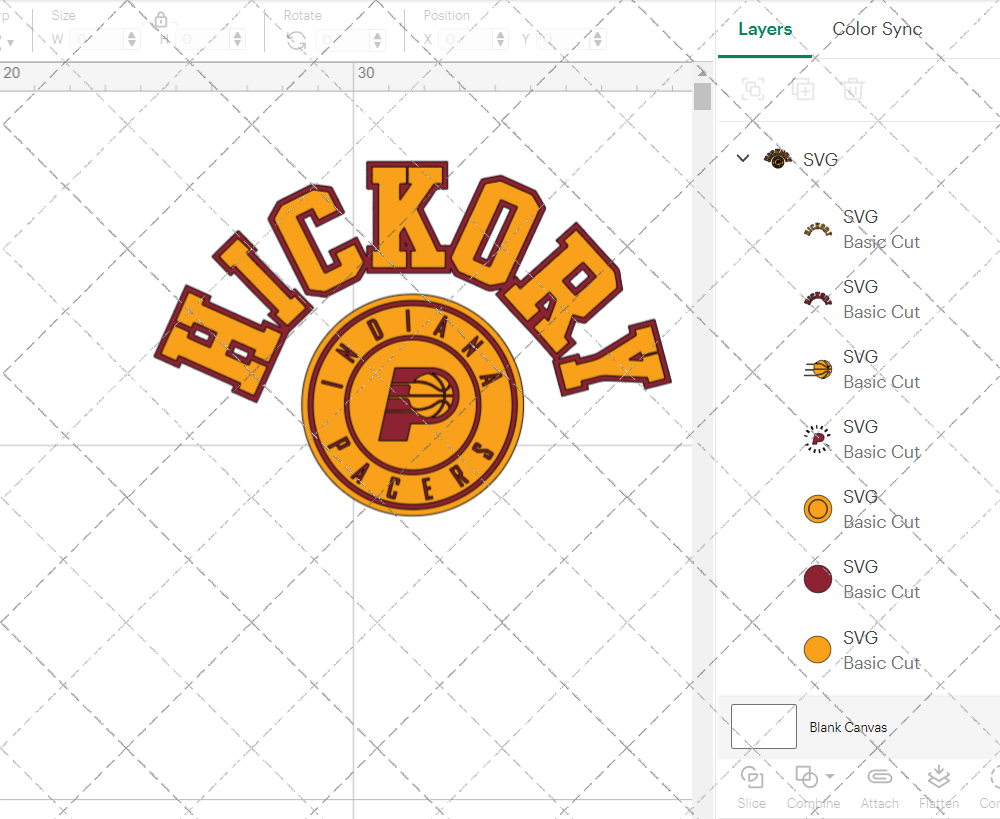The width and height of the screenshot is (1000, 819).
Task: Click the X position input field
Action: tap(467, 40)
